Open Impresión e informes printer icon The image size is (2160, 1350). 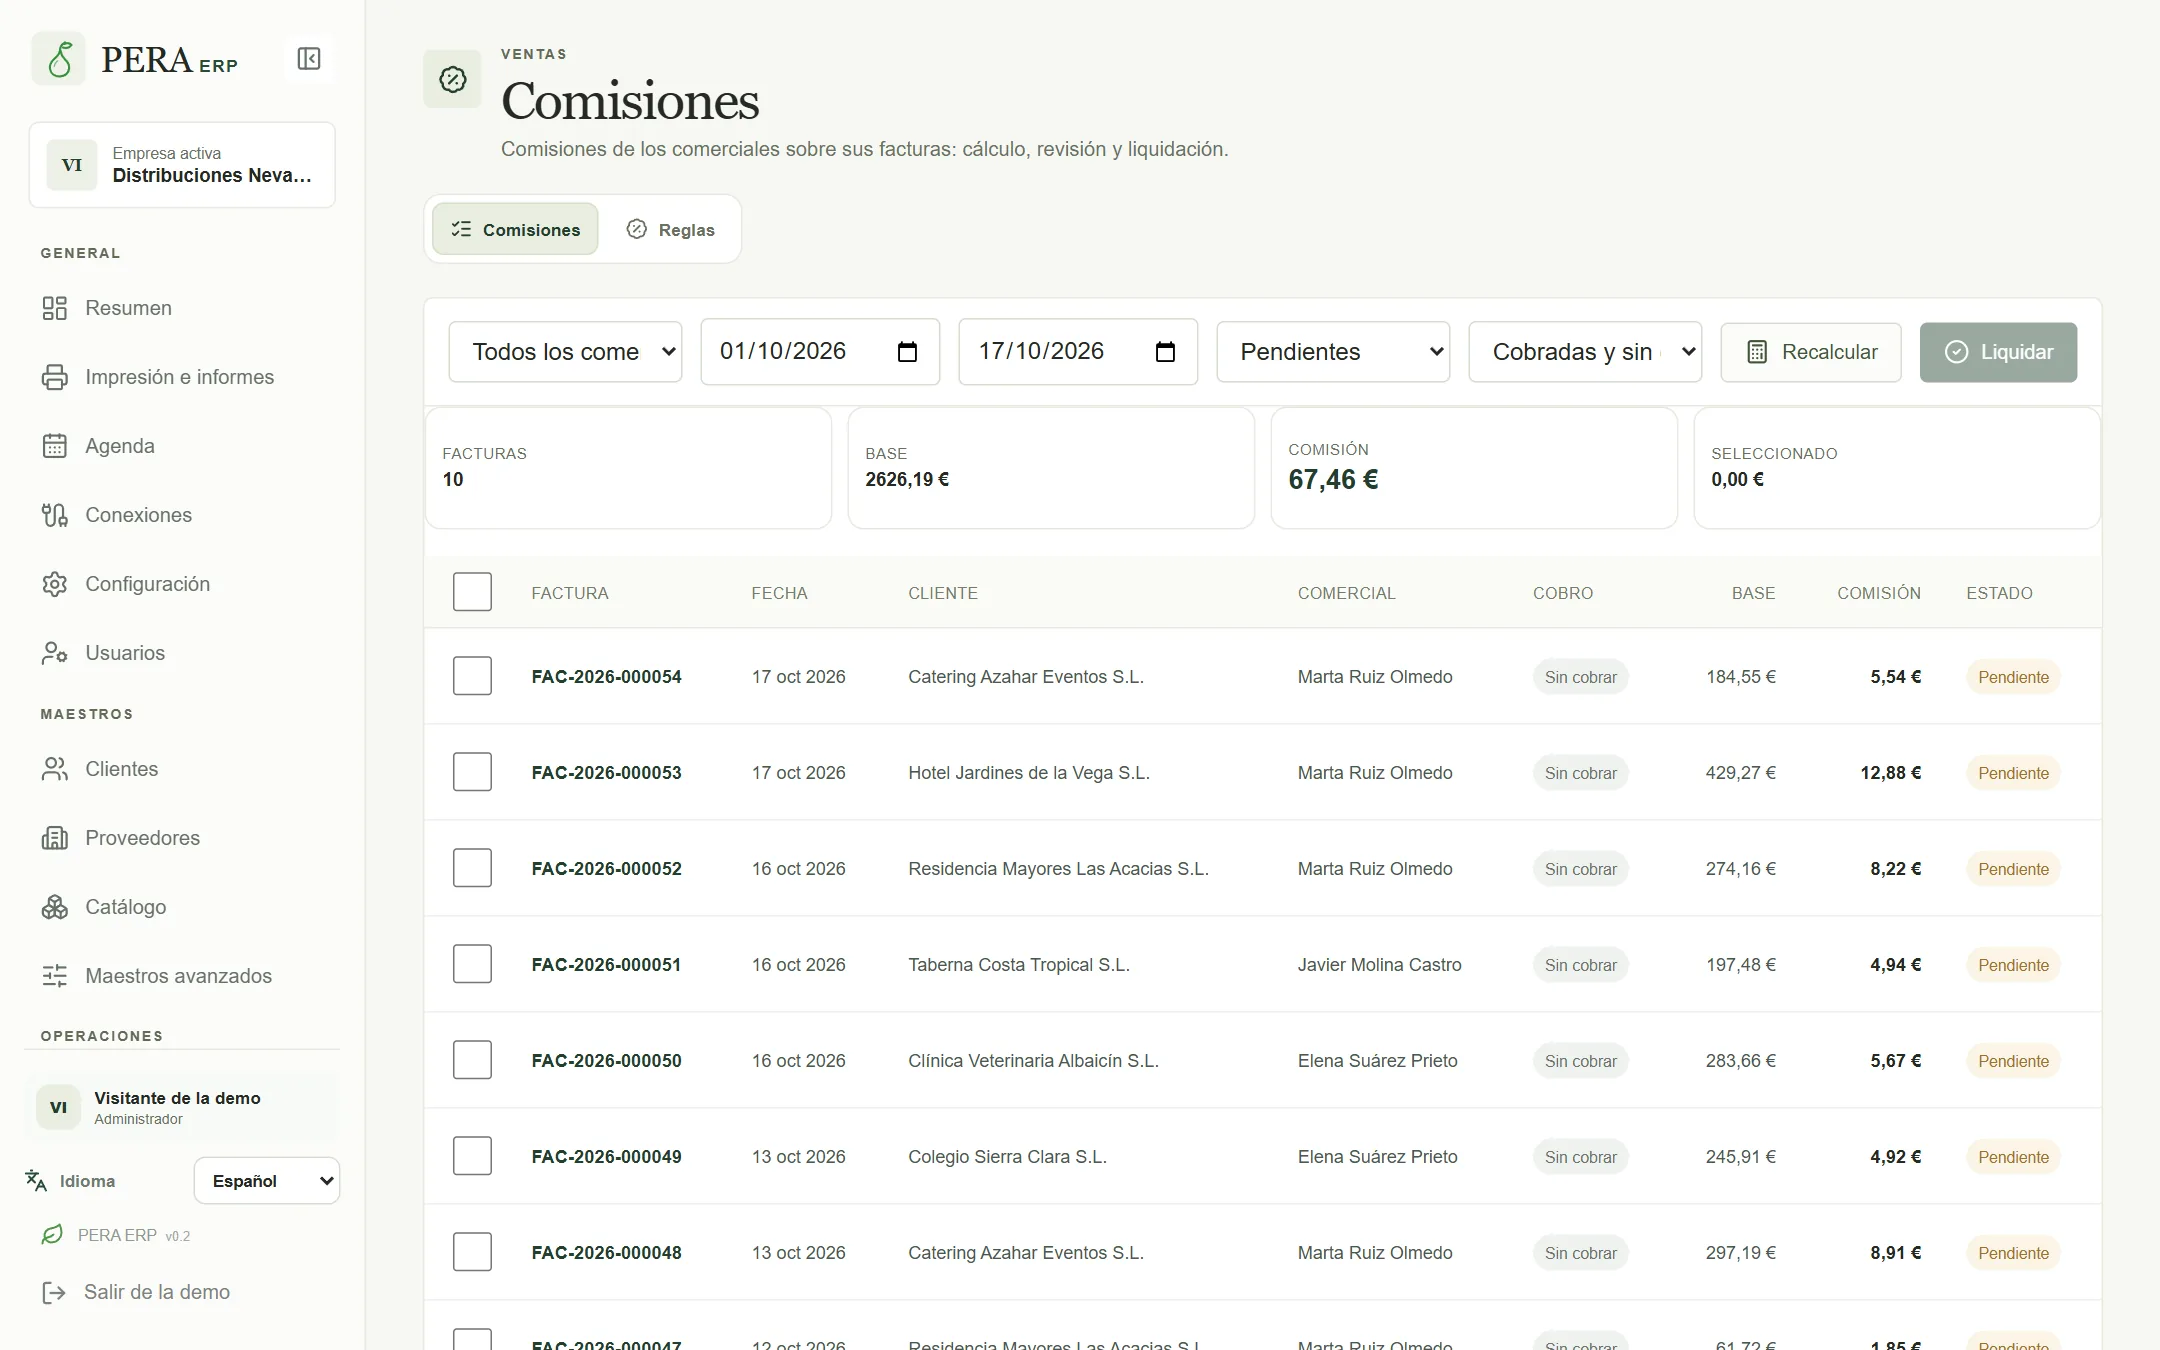[x=55, y=377]
